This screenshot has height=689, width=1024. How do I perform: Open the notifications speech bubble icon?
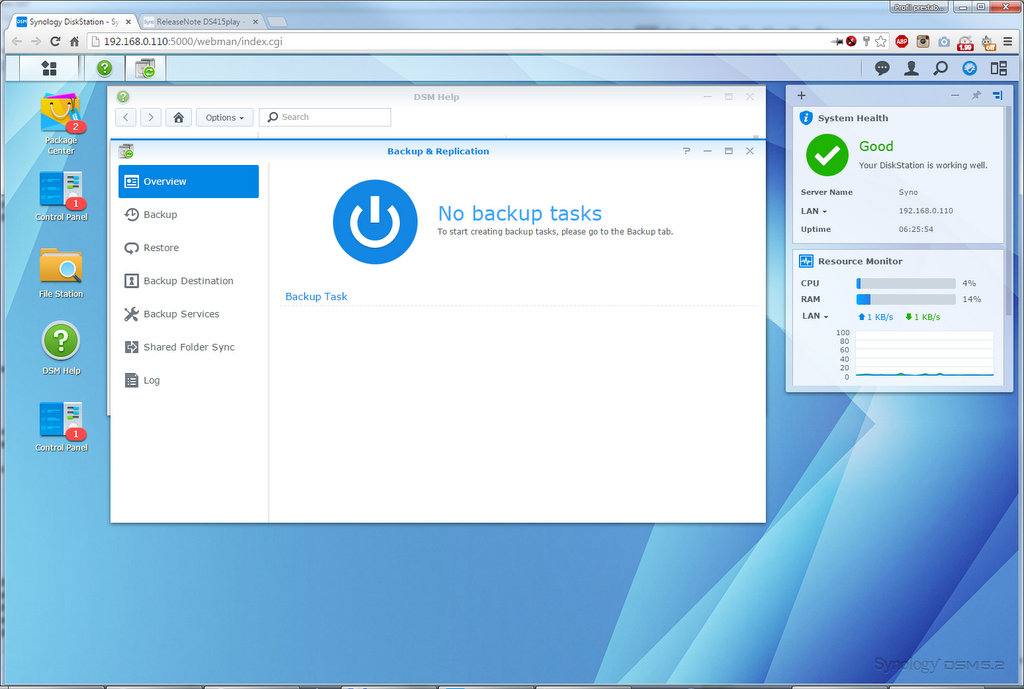(x=882, y=68)
